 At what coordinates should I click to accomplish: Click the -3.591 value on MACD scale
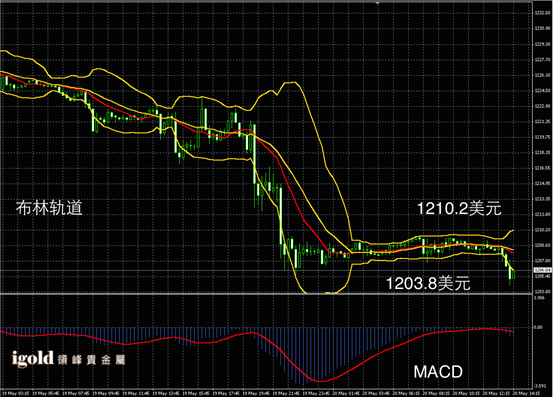pyautogui.click(x=540, y=386)
